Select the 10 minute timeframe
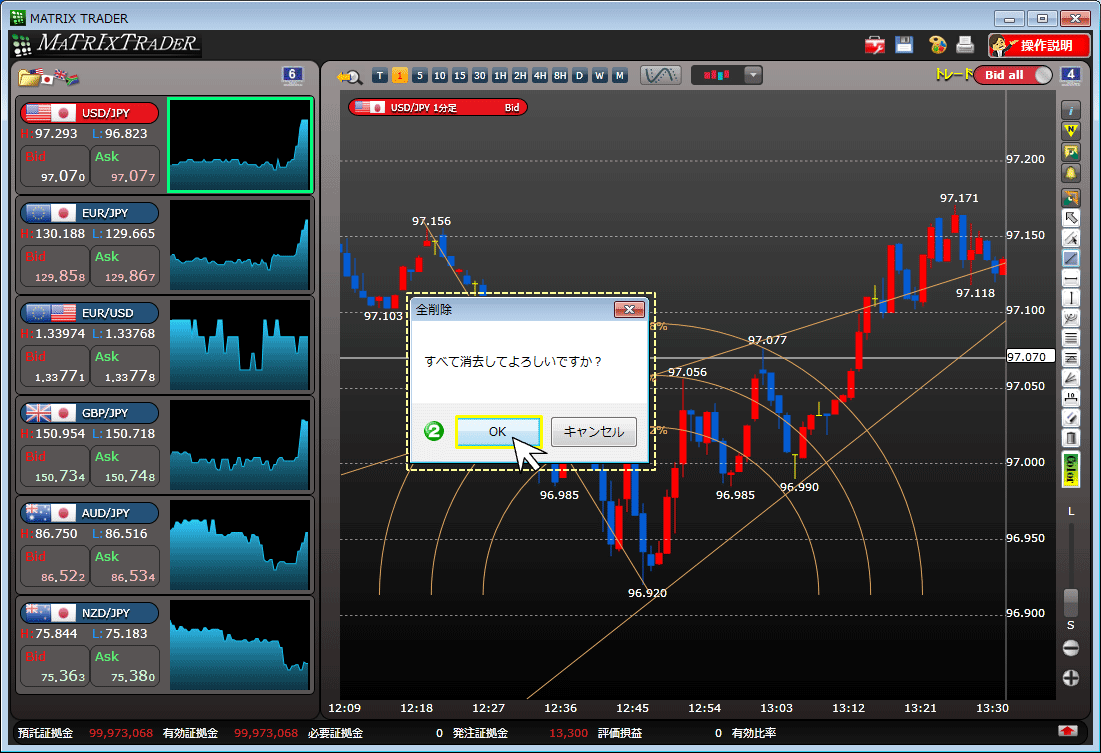1101x753 pixels. [x=440, y=75]
